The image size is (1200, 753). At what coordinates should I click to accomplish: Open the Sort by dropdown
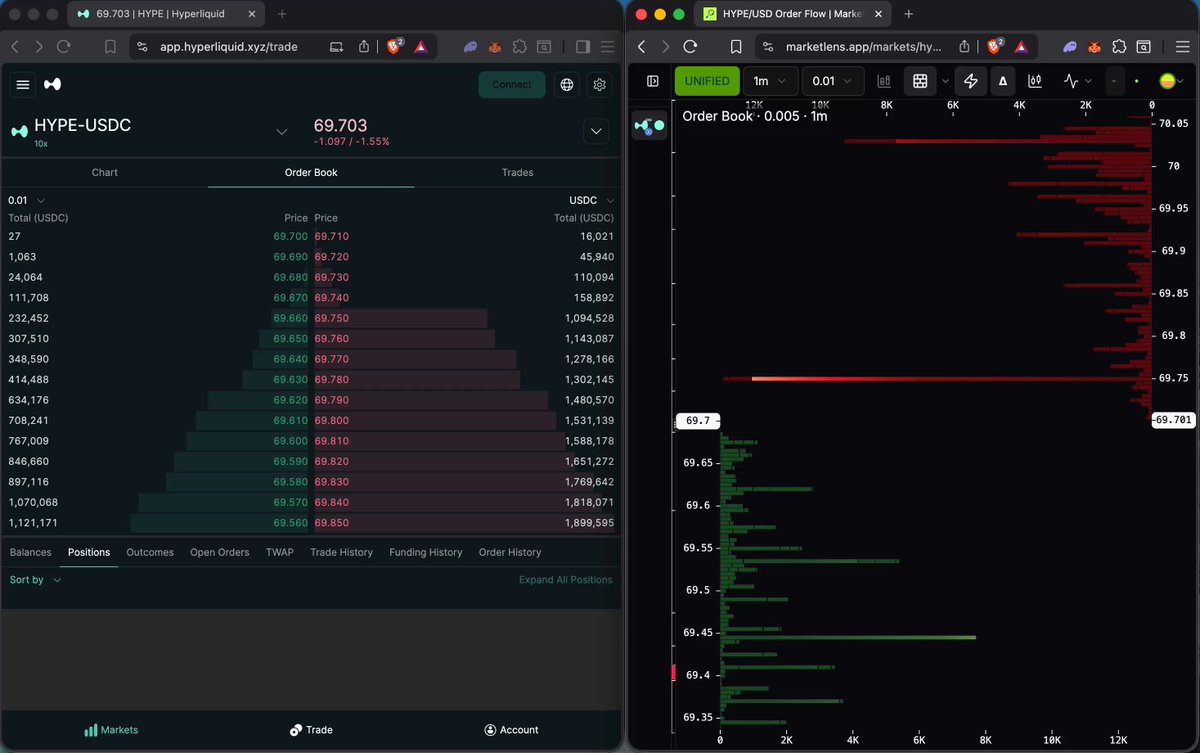pos(36,580)
